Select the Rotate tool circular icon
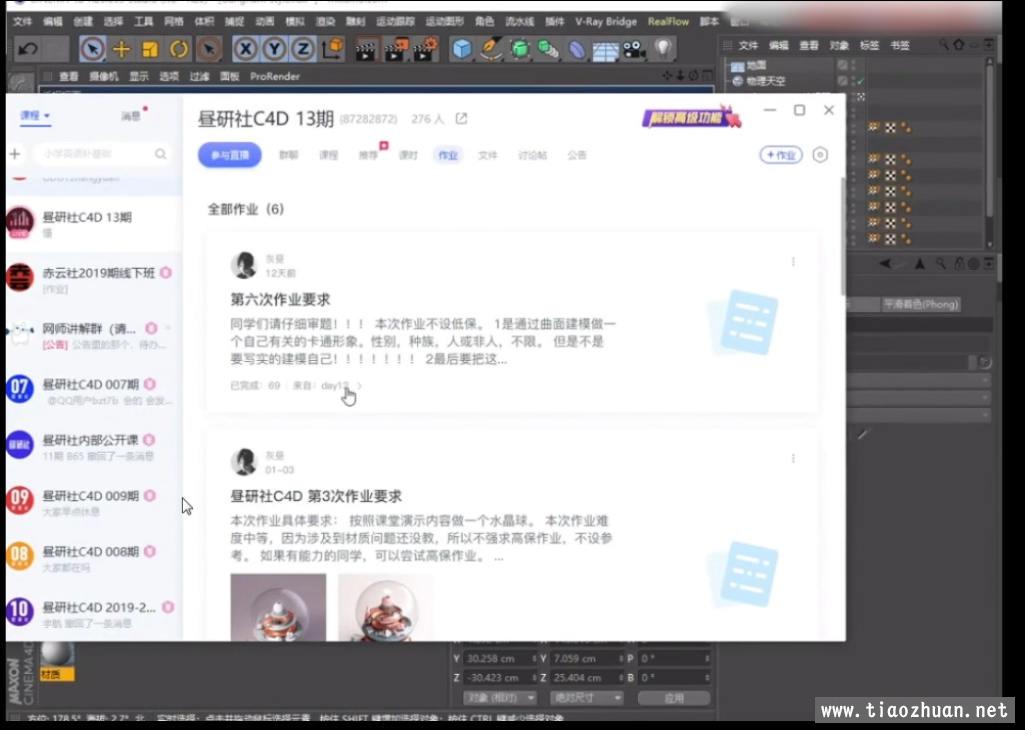The image size is (1025, 730). 178,49
